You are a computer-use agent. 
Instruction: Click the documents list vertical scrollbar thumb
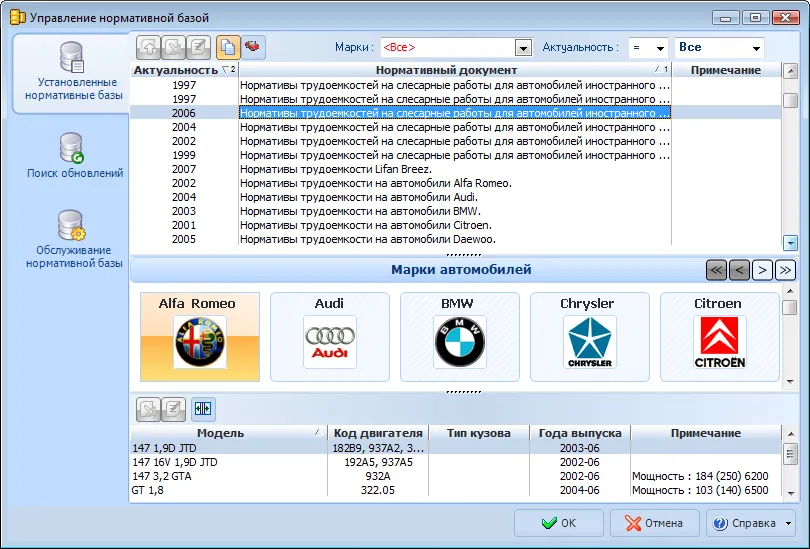click(x=790, y=100)
